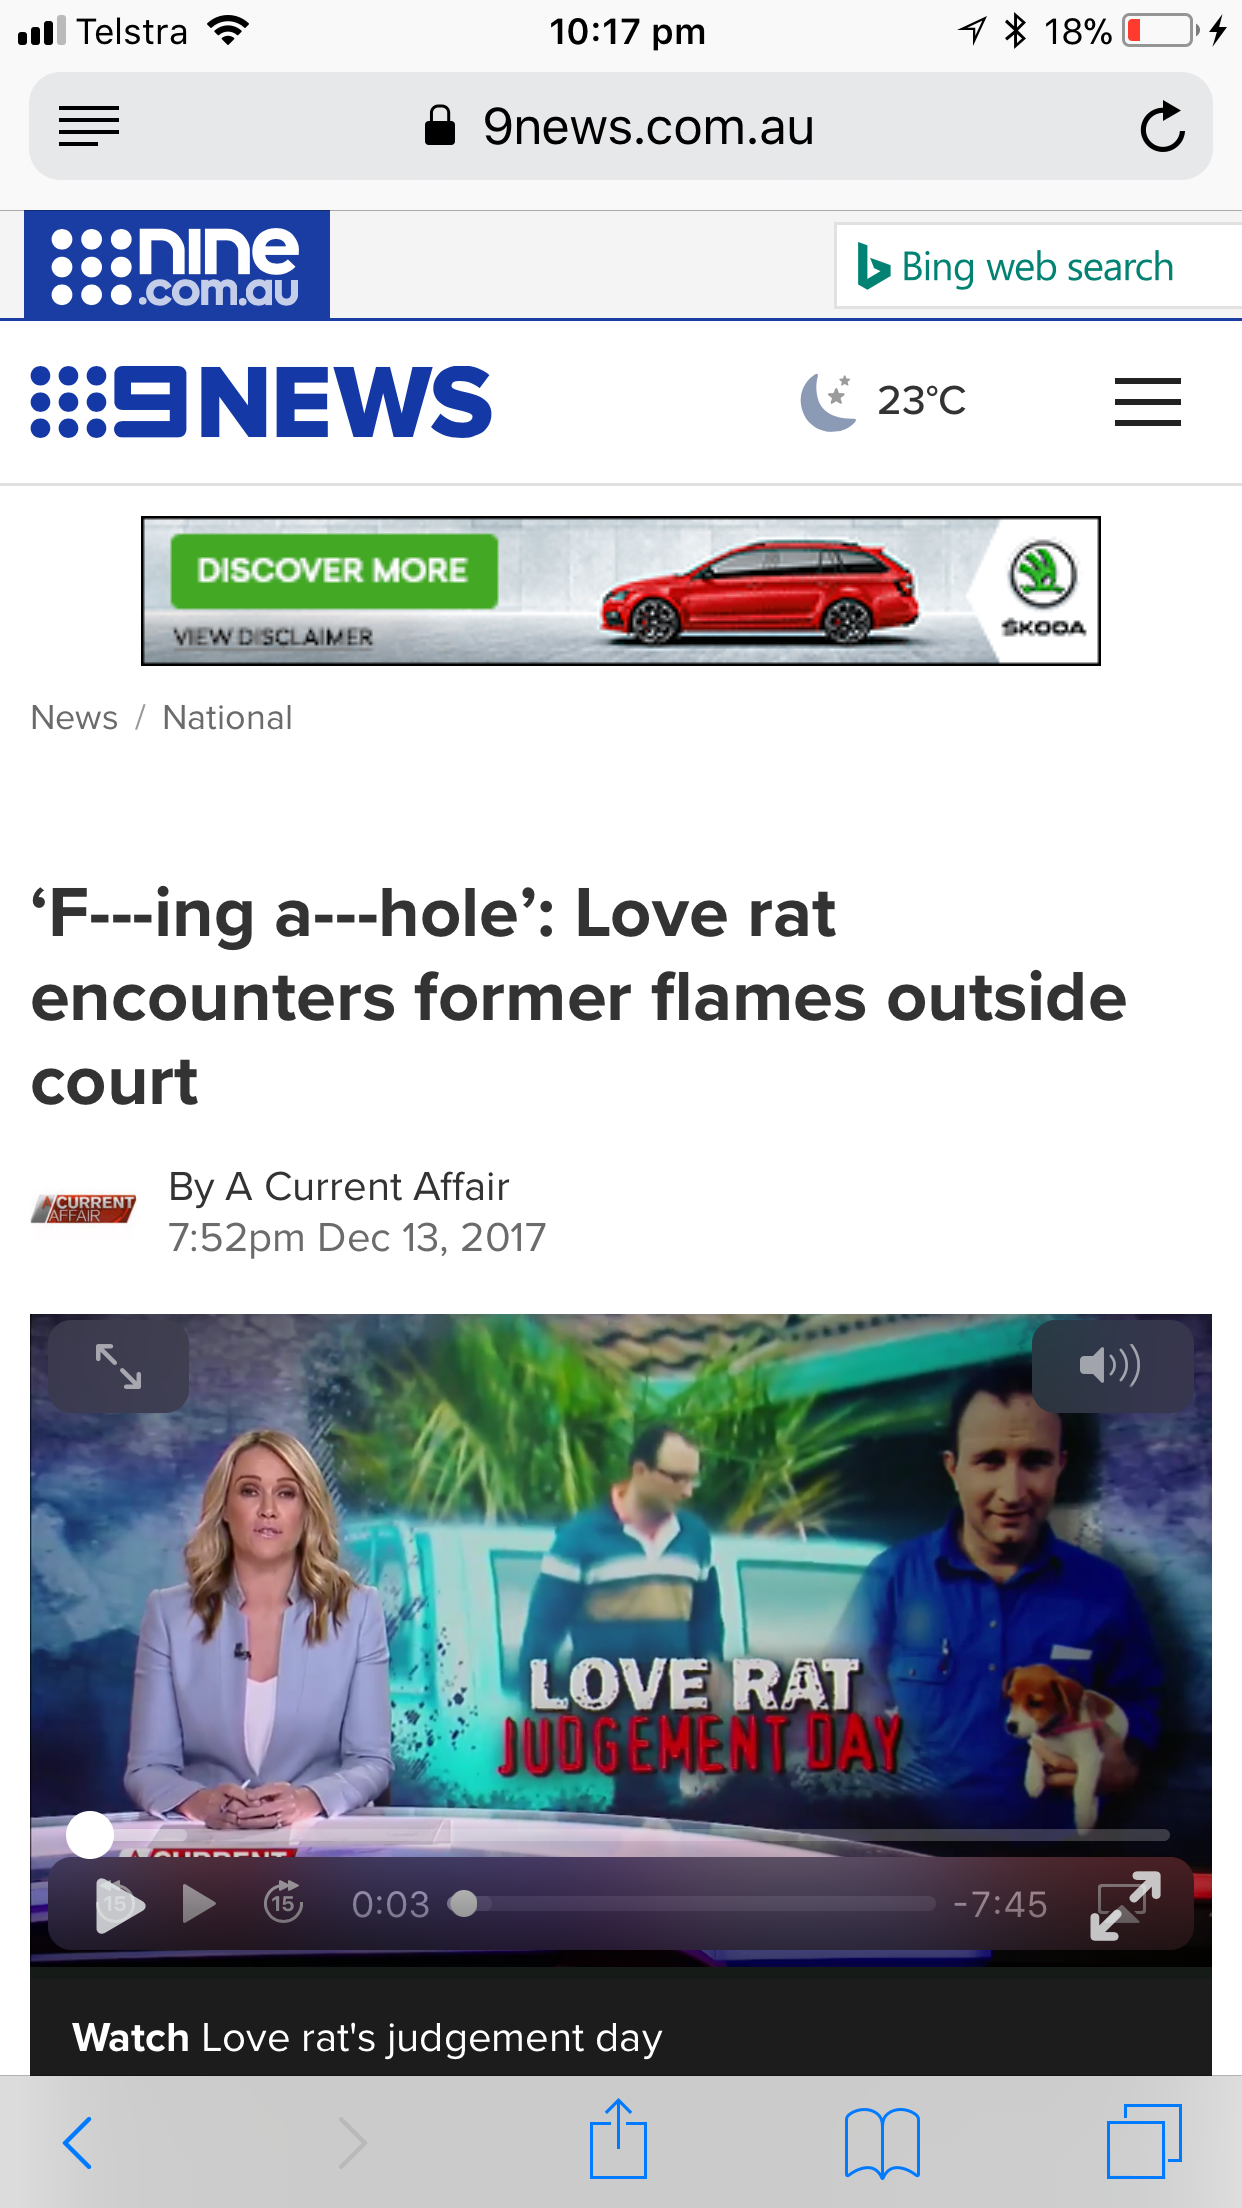Show open tabs in Safari
Viewport: 1242px width, 2208px height.
click(x=1144, y=2141)
